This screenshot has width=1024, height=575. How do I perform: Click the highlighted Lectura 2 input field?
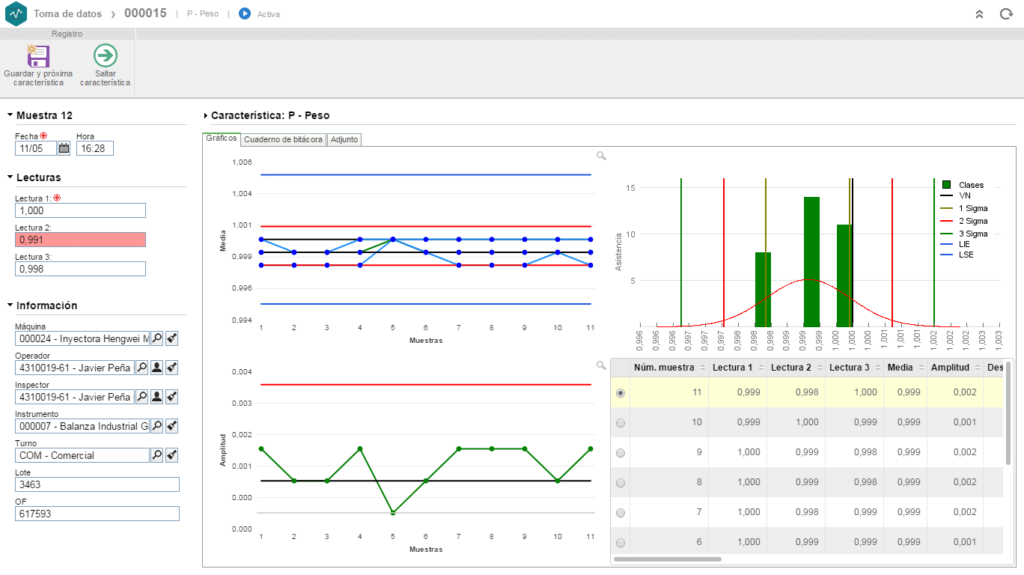click(80, 240)
